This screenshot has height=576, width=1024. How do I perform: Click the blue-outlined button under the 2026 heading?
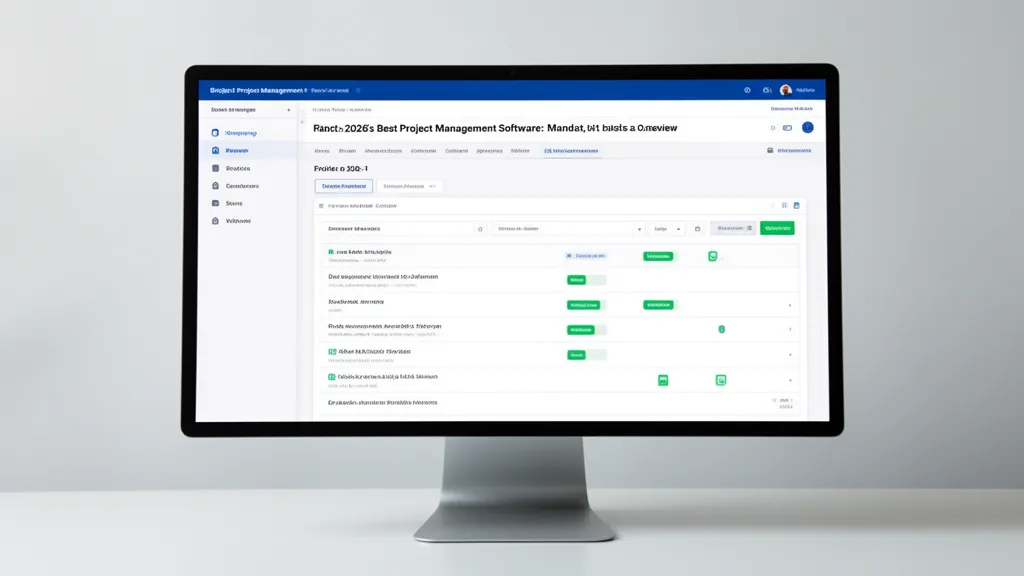[344, 186]
